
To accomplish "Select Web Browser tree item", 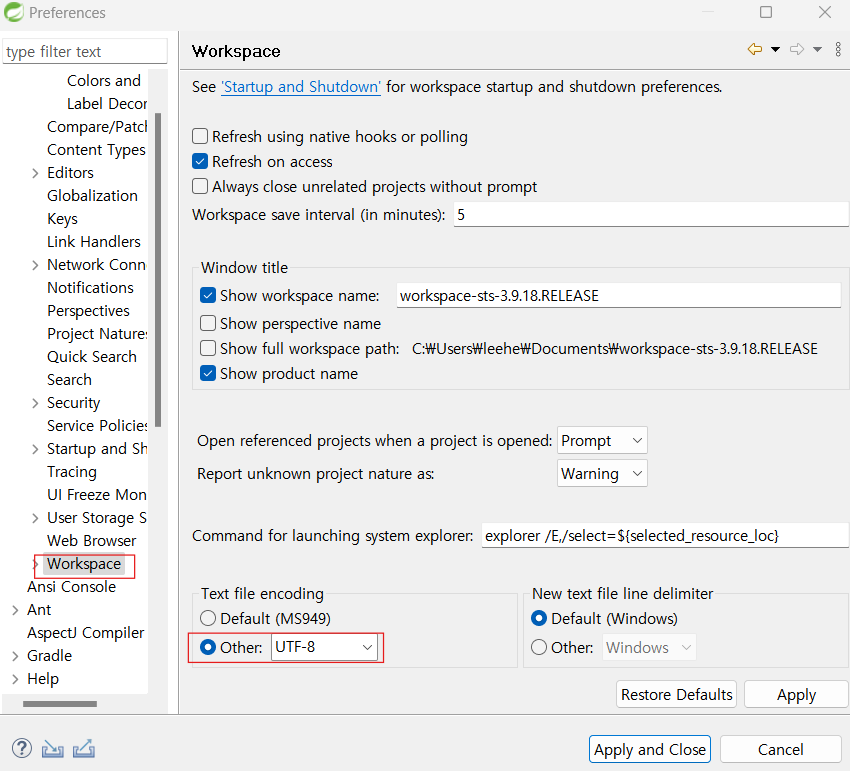I will click(x=92, y=541).
